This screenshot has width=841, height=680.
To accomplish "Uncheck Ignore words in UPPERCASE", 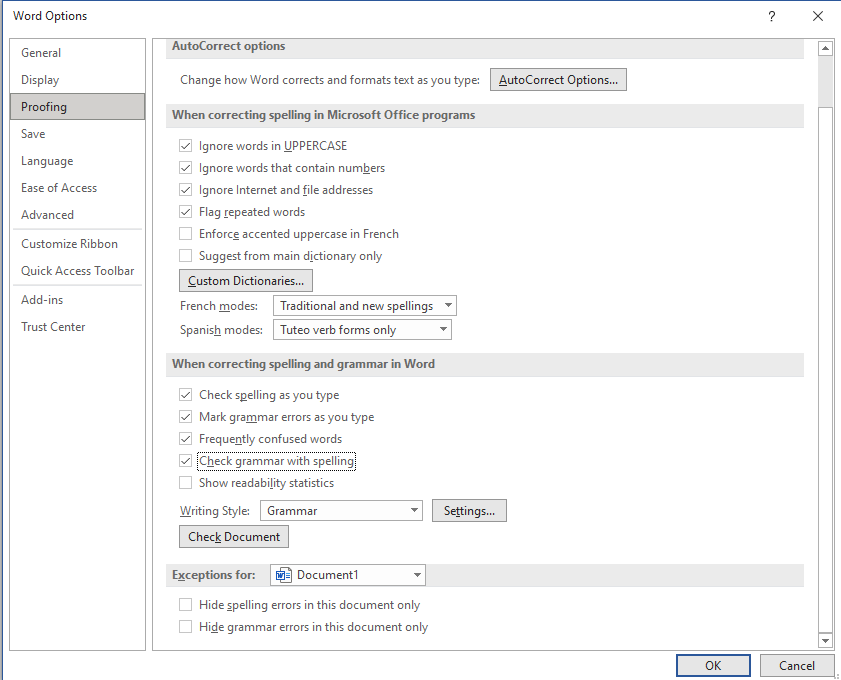I will (x=185, y=146).
